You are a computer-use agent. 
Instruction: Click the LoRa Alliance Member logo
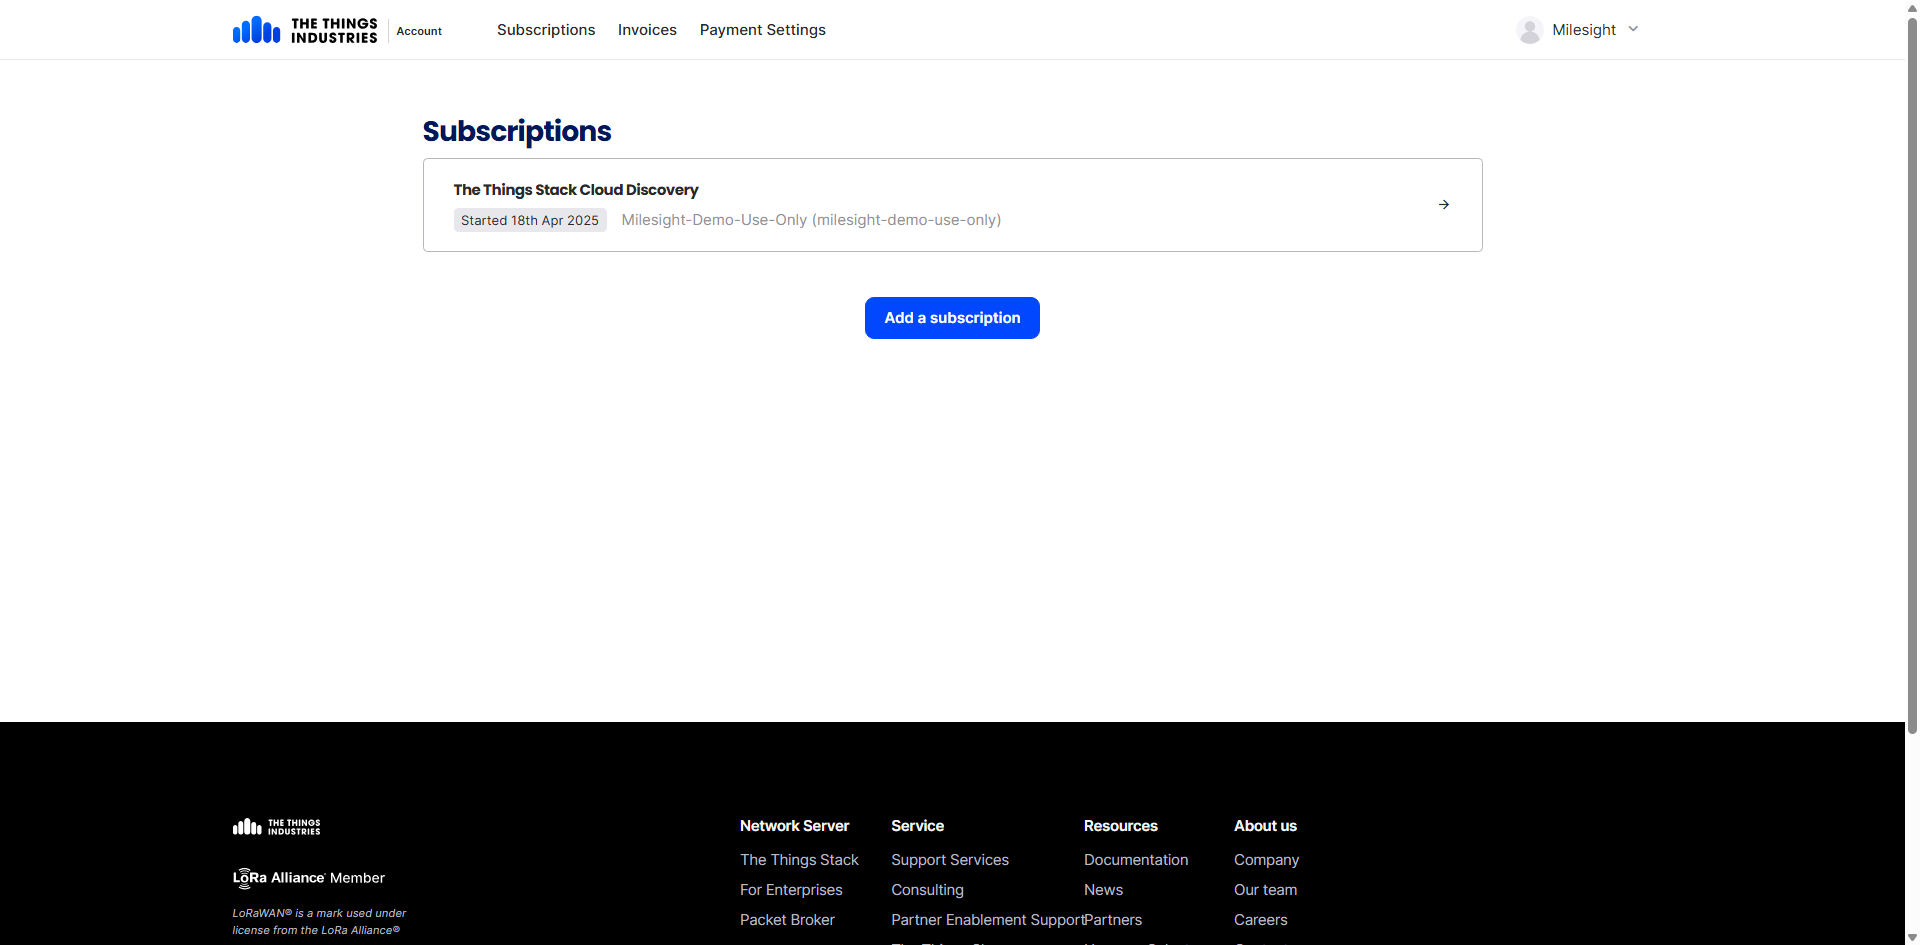pyautogui.click(x=309, y=878)
